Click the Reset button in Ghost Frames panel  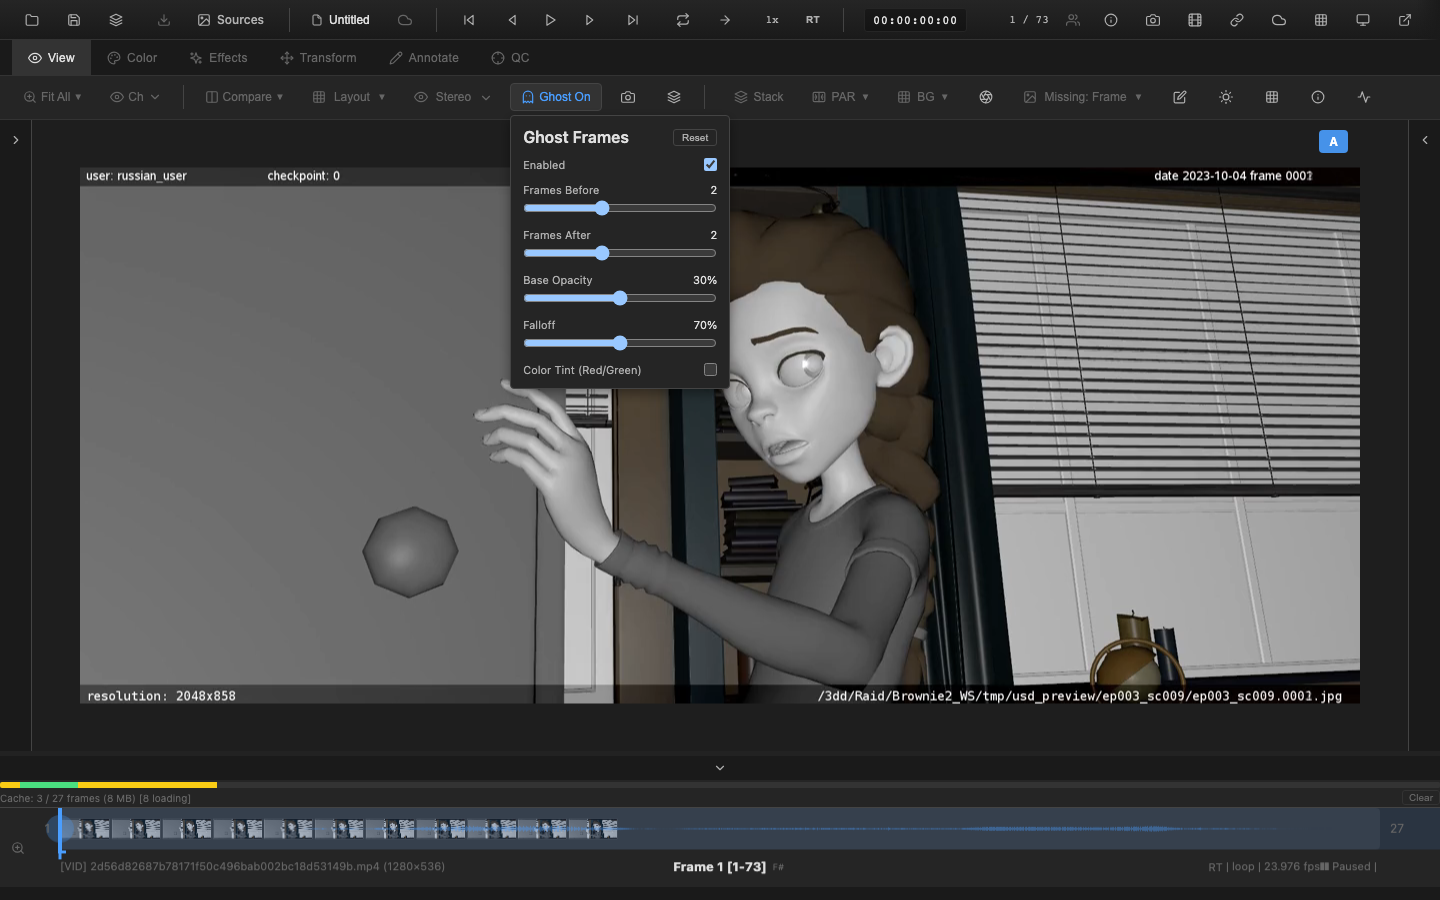694,137
